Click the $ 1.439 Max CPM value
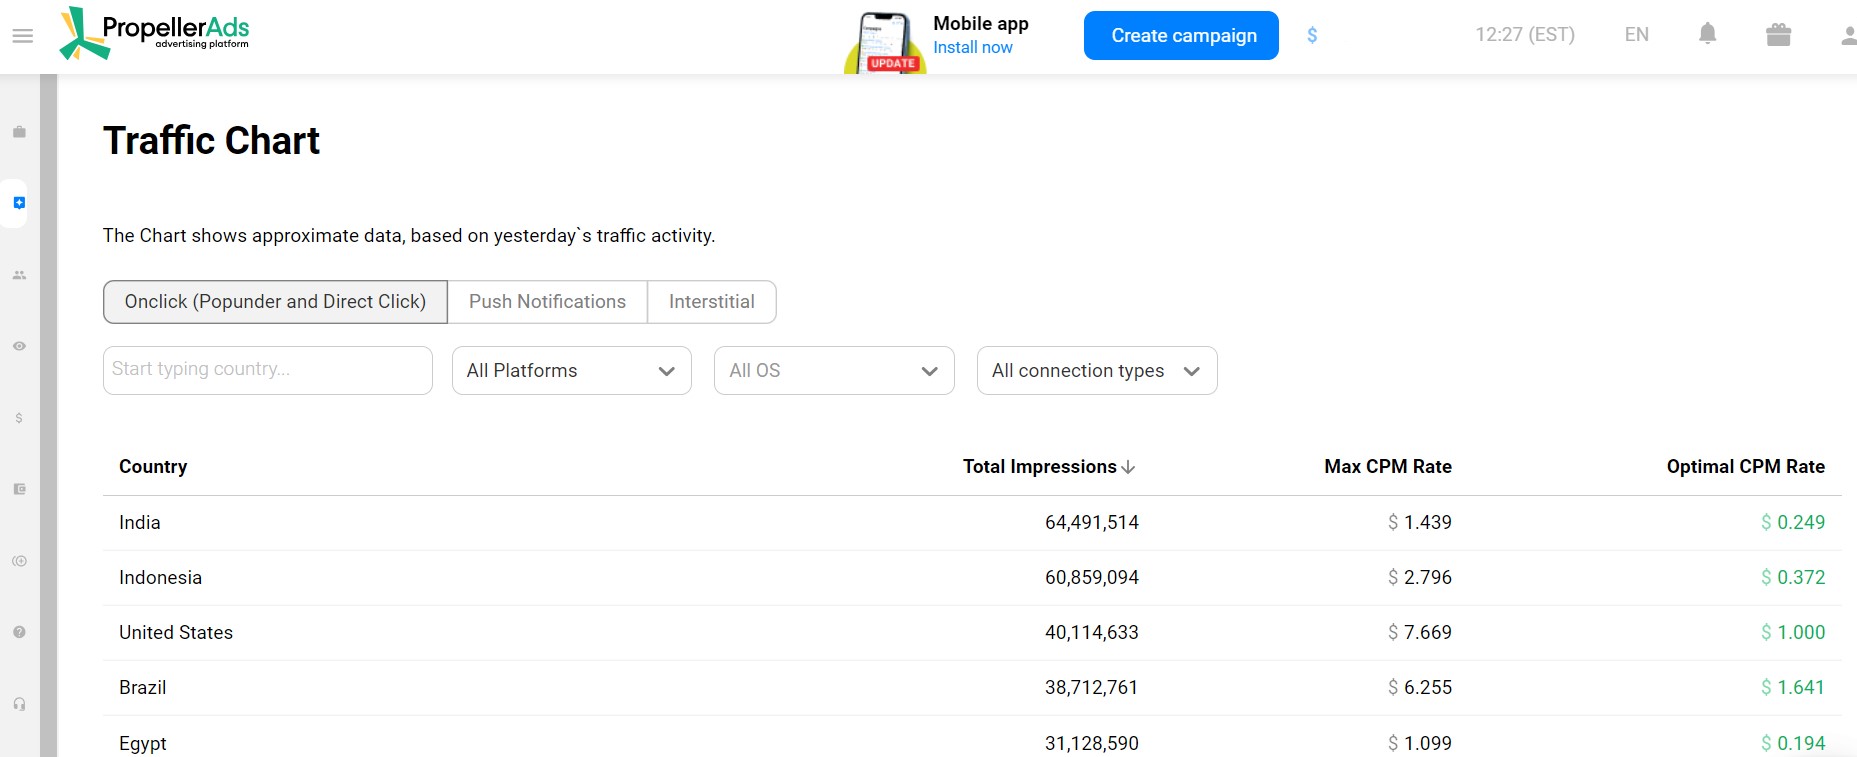Image resolution: width=1857 pixels, height=757 pixels. (1420, 523)
